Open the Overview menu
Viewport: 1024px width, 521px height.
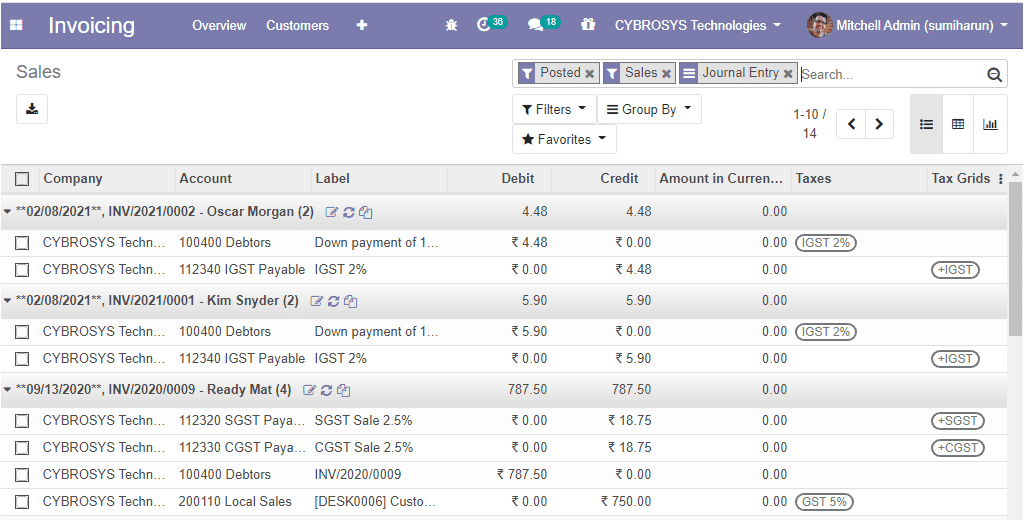pyautogui.click(x=219, y=25)
